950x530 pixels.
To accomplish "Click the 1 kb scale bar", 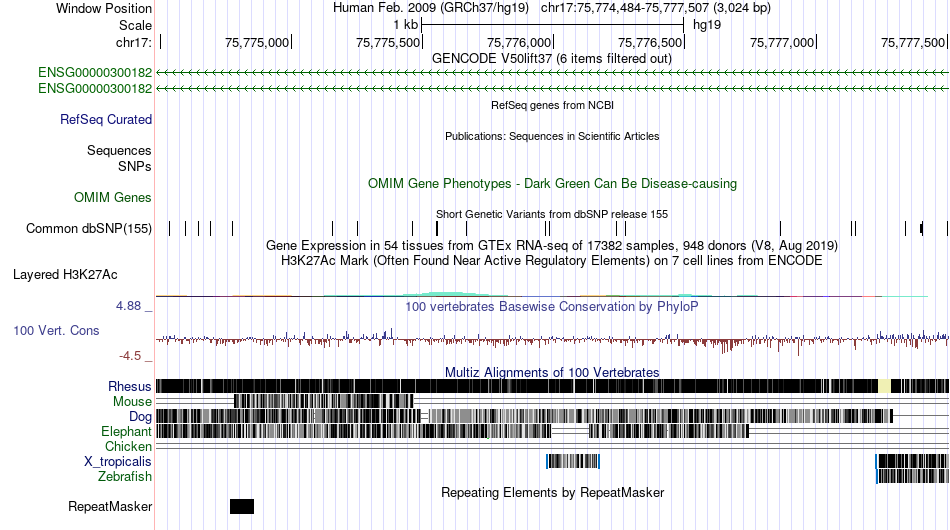I will point(553,25).
